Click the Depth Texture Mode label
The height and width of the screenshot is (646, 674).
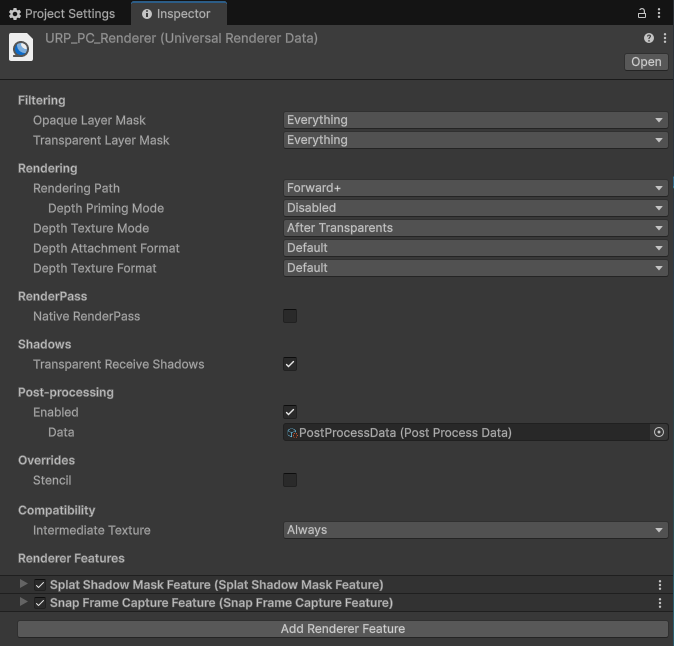click(x=91, y=228)
